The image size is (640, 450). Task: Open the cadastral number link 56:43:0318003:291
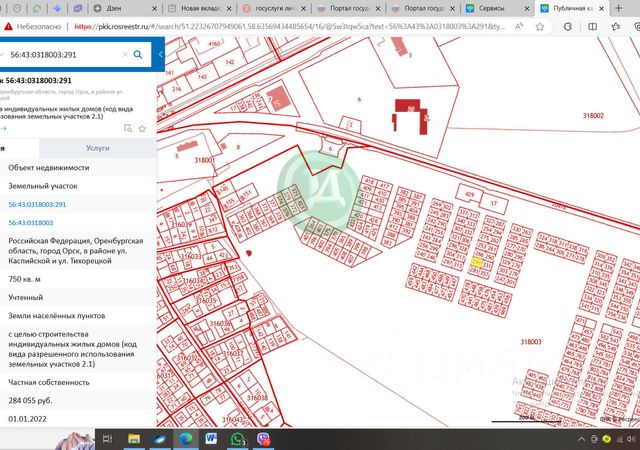pyautogui.click(x=37, y=204)
